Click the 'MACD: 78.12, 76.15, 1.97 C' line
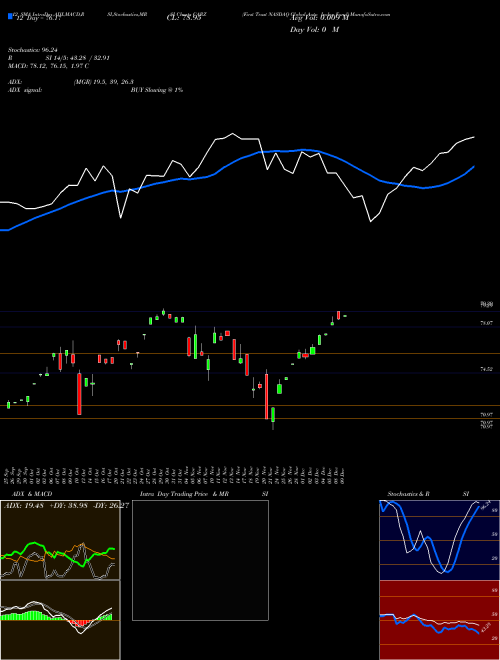Image resolution: width=500 pixels, height=660 pixels. pyautogui.click(x=48, y=66)
